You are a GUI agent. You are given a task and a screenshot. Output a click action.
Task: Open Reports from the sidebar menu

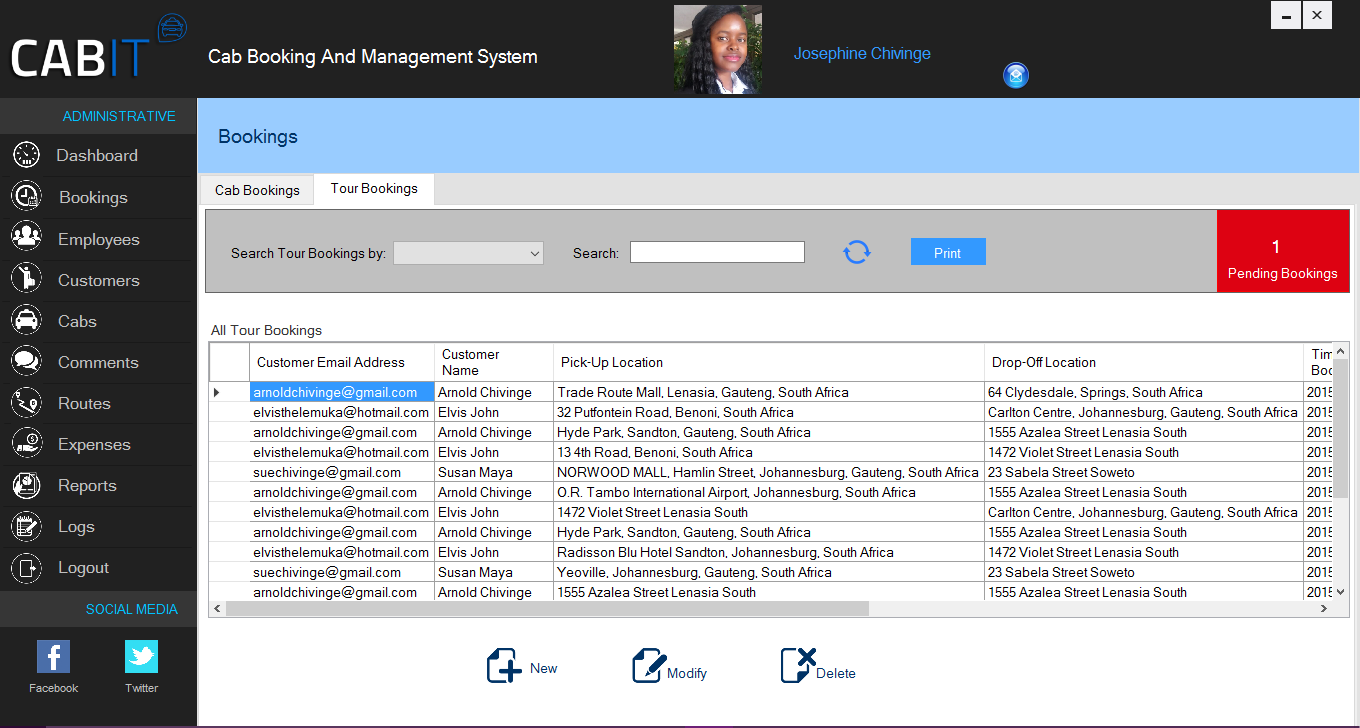(x=87, y=485)
